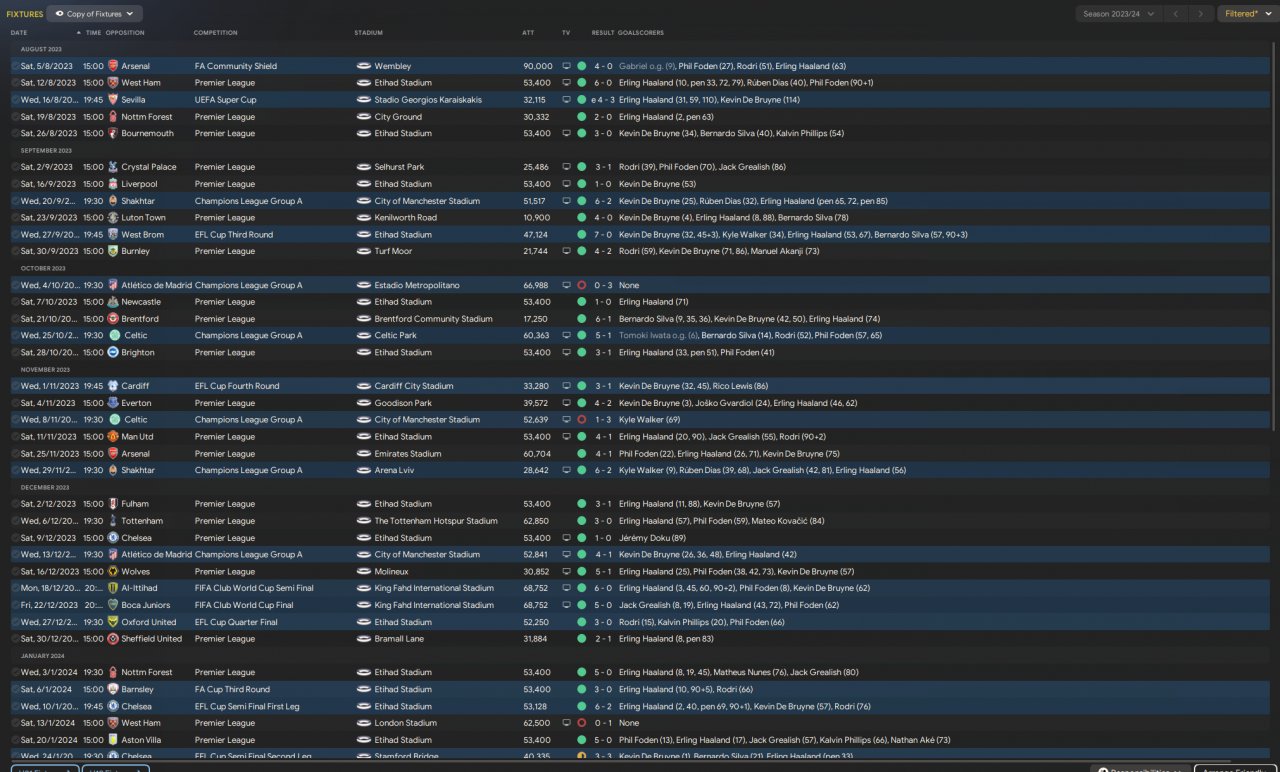Click the Brighton club badge
Image resolution: width=1280 pixels, height=772 pixels.
114,352
